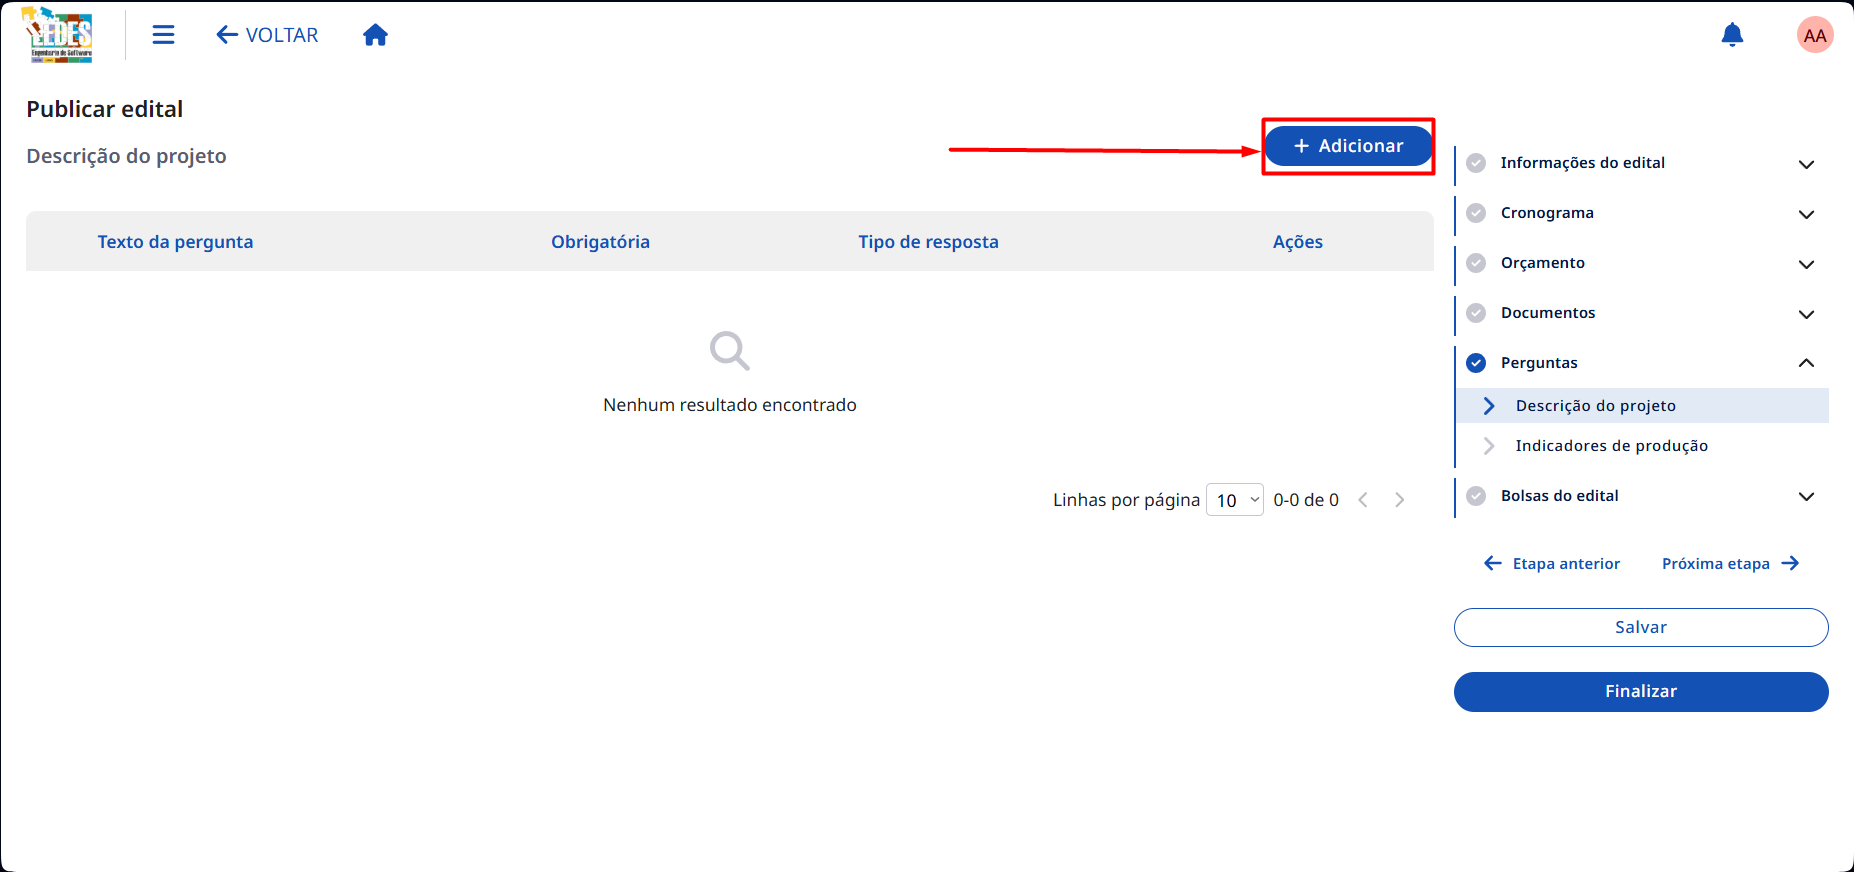Click the Finalizar button

tap(1641, 692)
